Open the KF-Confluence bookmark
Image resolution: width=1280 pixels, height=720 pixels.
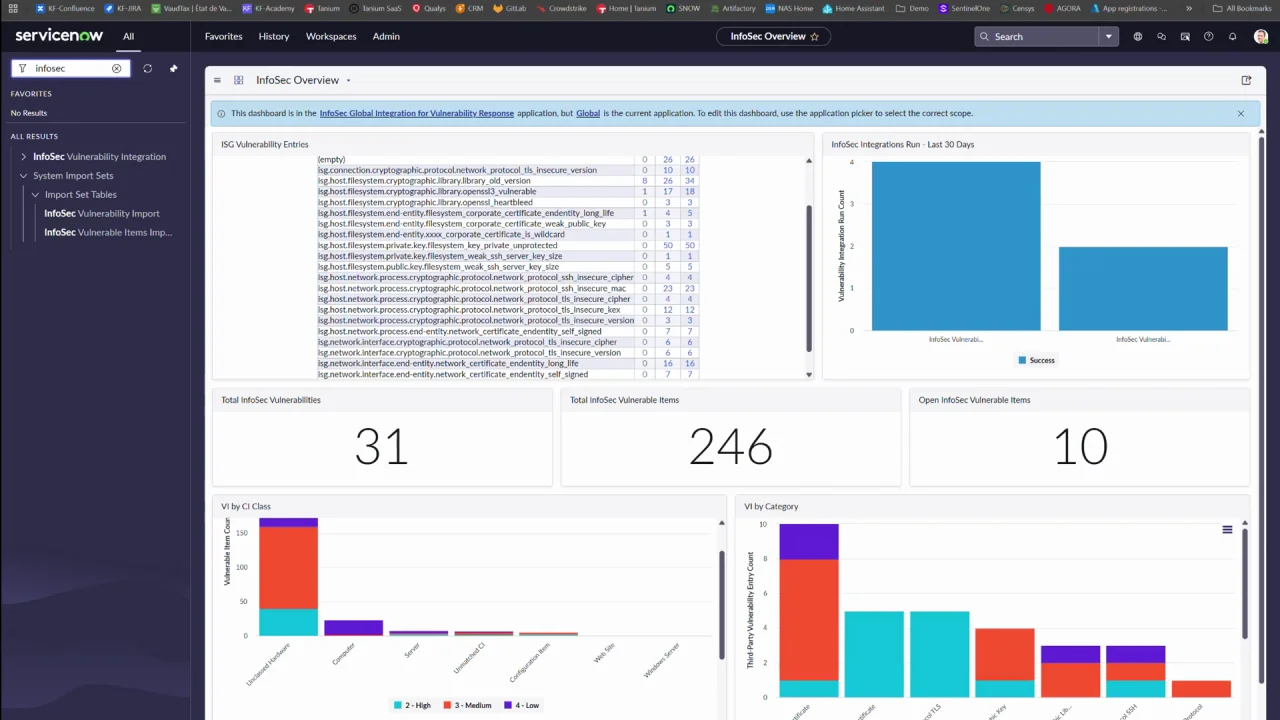point(64,8)
